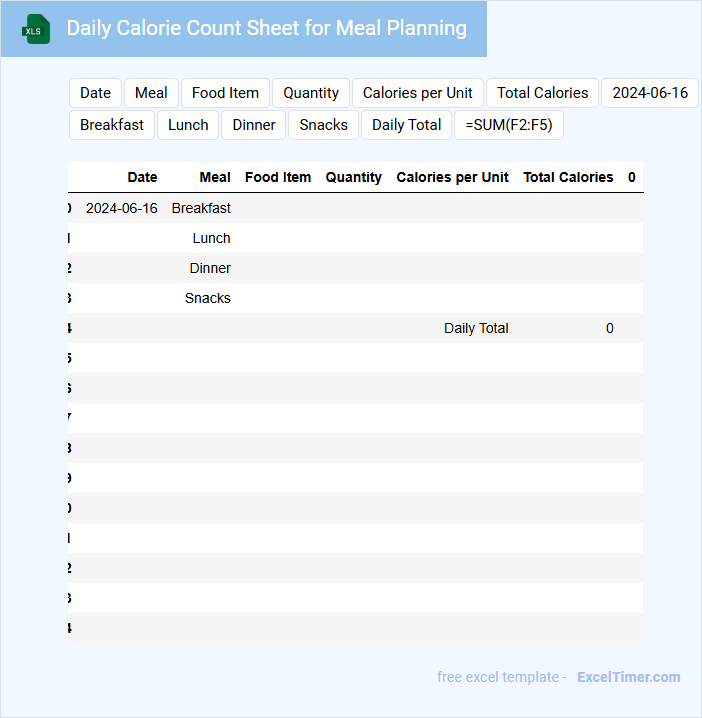The image size is (702, 718).
Task: Select the Lunch tag button
Action: click(x=188, y=125)
